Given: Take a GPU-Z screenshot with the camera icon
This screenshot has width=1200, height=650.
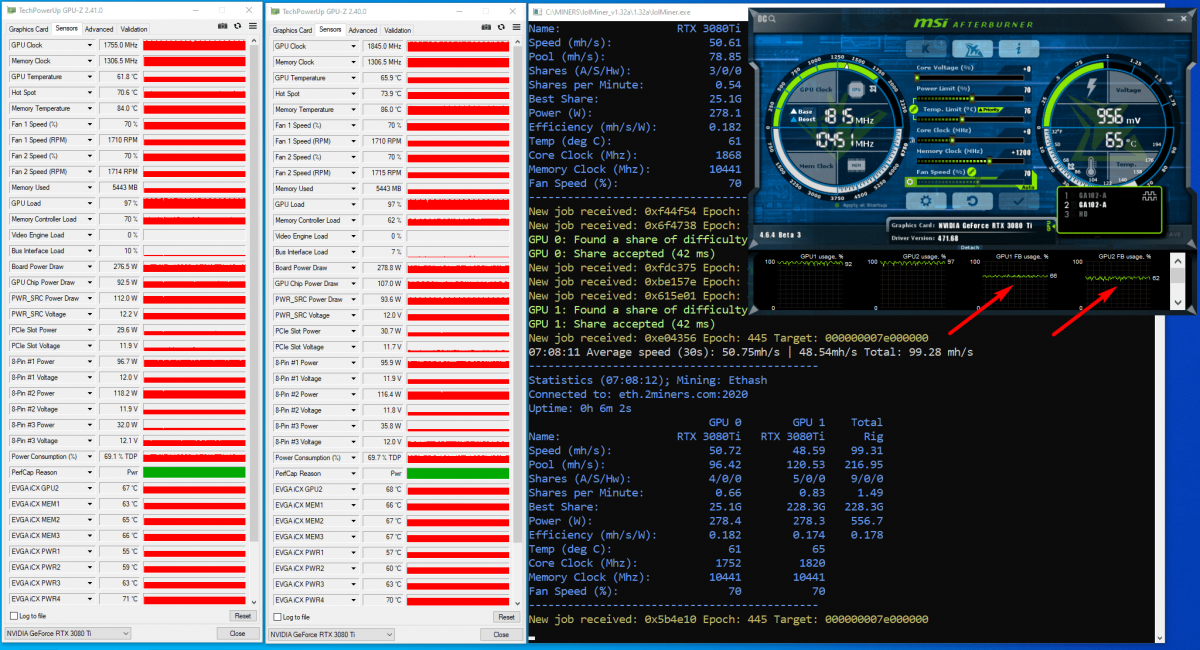Looking at the screenshot, I should pos(223,26).
